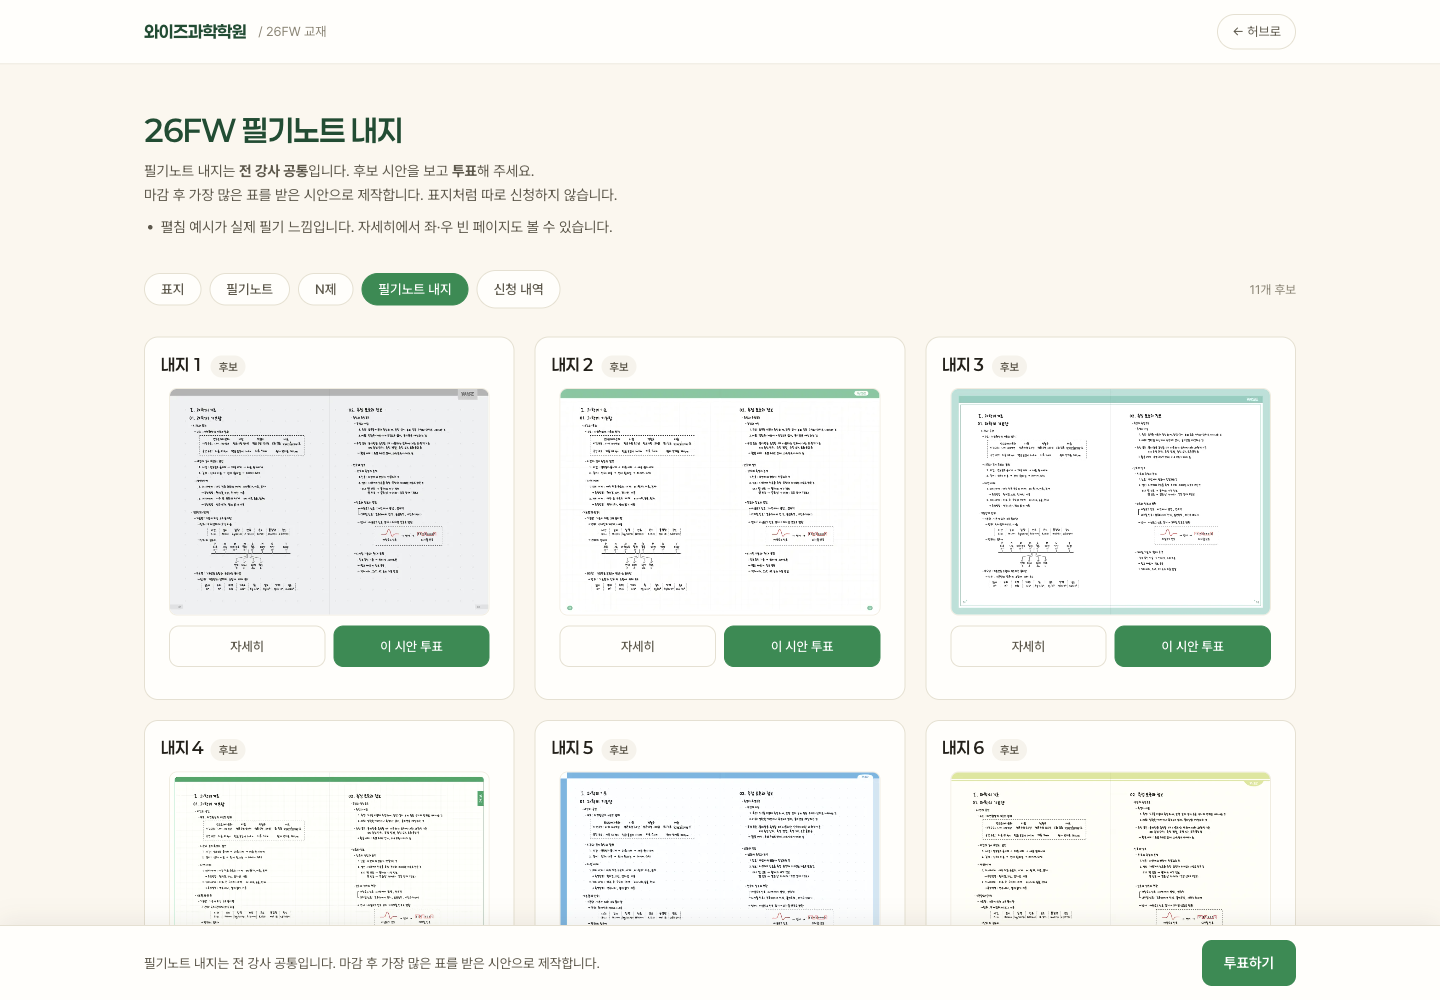Viewport: 1440px width, 1000px height.
Task: Click the 26FW 필기노트 내지 heading
Action: 273,131
